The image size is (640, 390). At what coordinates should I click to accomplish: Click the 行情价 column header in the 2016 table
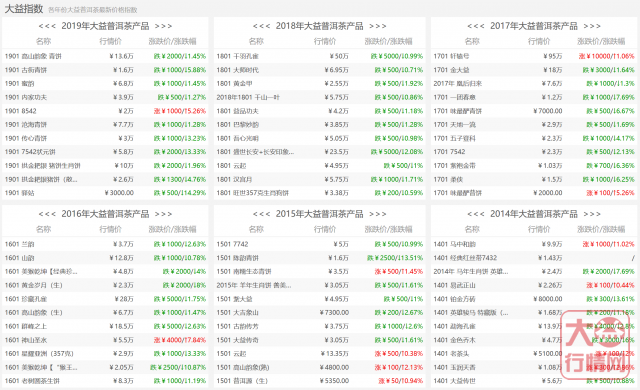111,229
